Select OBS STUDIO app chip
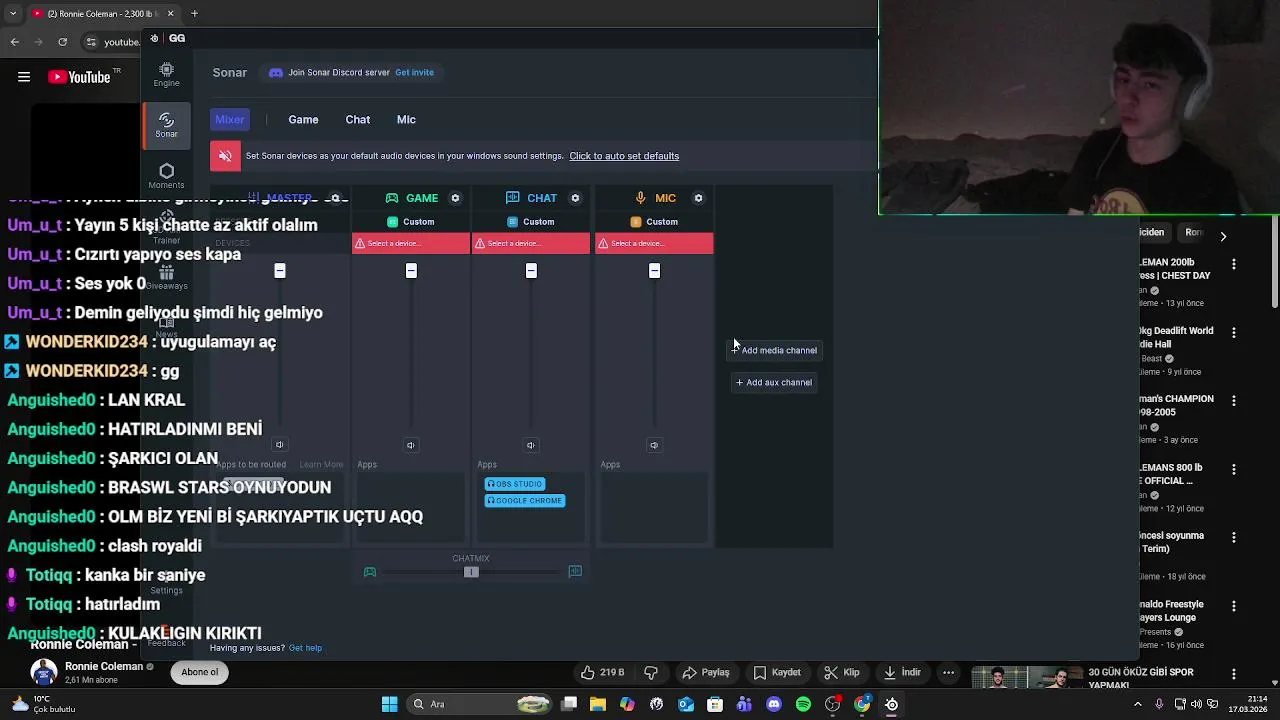Screen dimensions: 1280x720 [x=514, y=484]
